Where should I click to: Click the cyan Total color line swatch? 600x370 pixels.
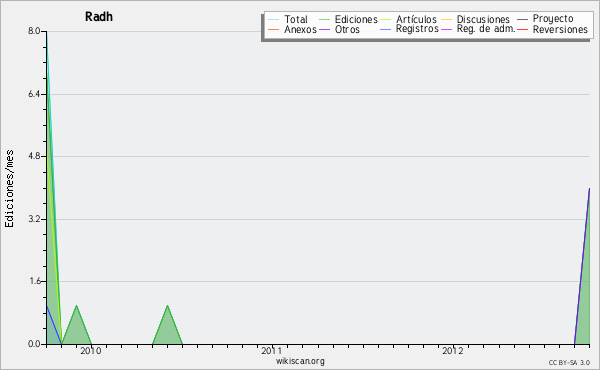[x=274, y=20]
